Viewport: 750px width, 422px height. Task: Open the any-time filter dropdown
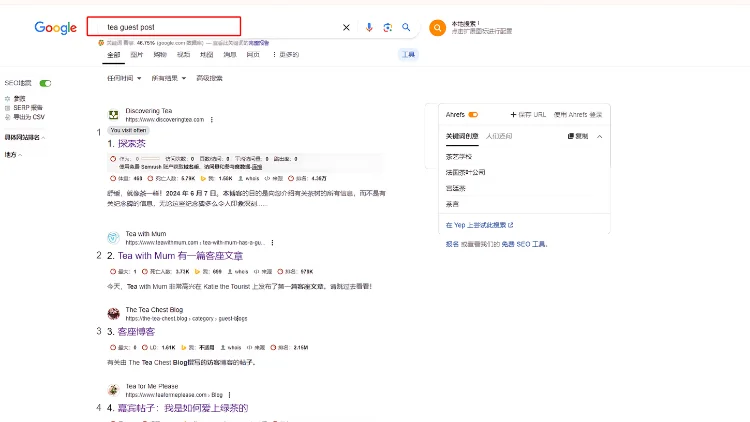point(124,78)
